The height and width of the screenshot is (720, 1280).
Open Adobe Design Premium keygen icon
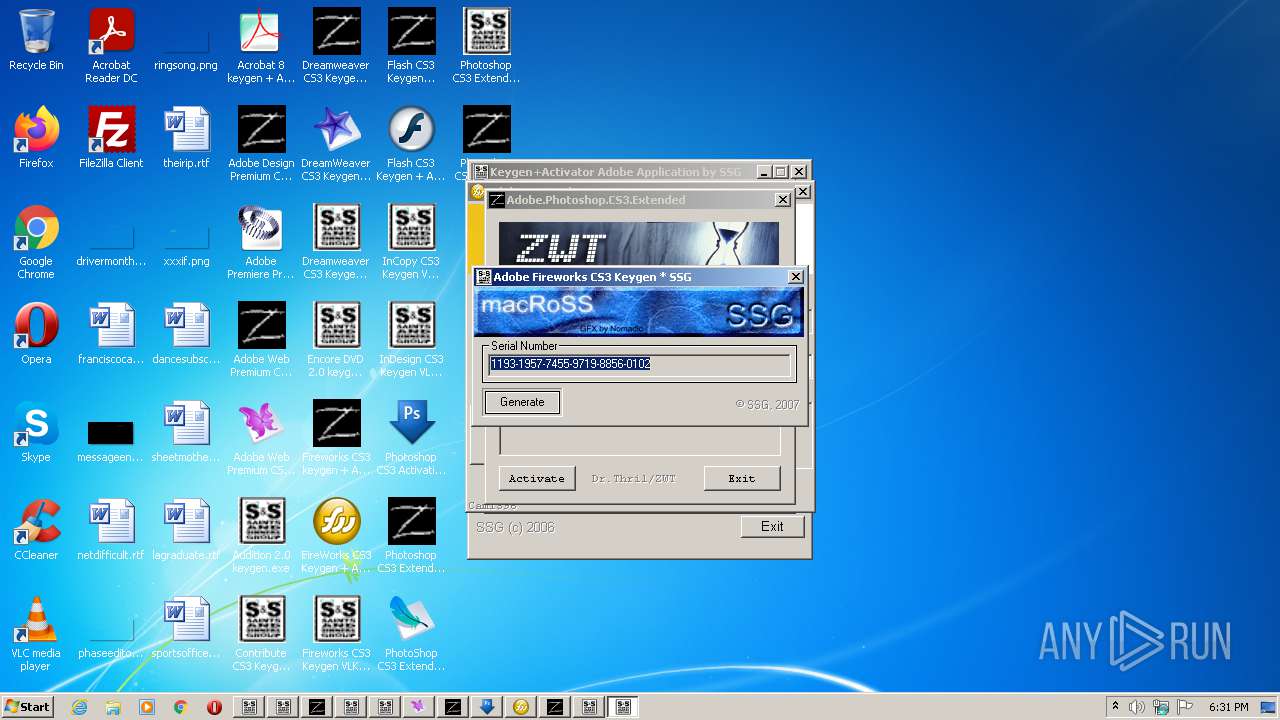pyautogui.click(x=261, y=144)
